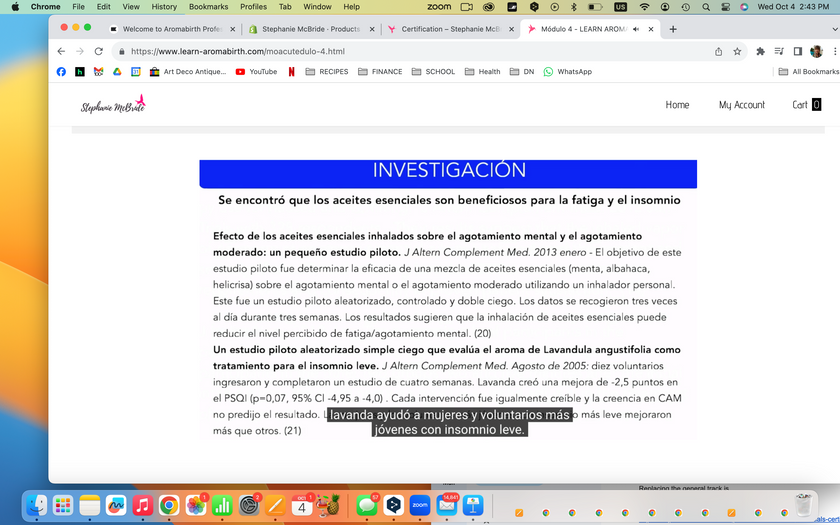Reload the page with the refresh icon
The height and width of the screenshot is (525, 840).
coord(99,51)
